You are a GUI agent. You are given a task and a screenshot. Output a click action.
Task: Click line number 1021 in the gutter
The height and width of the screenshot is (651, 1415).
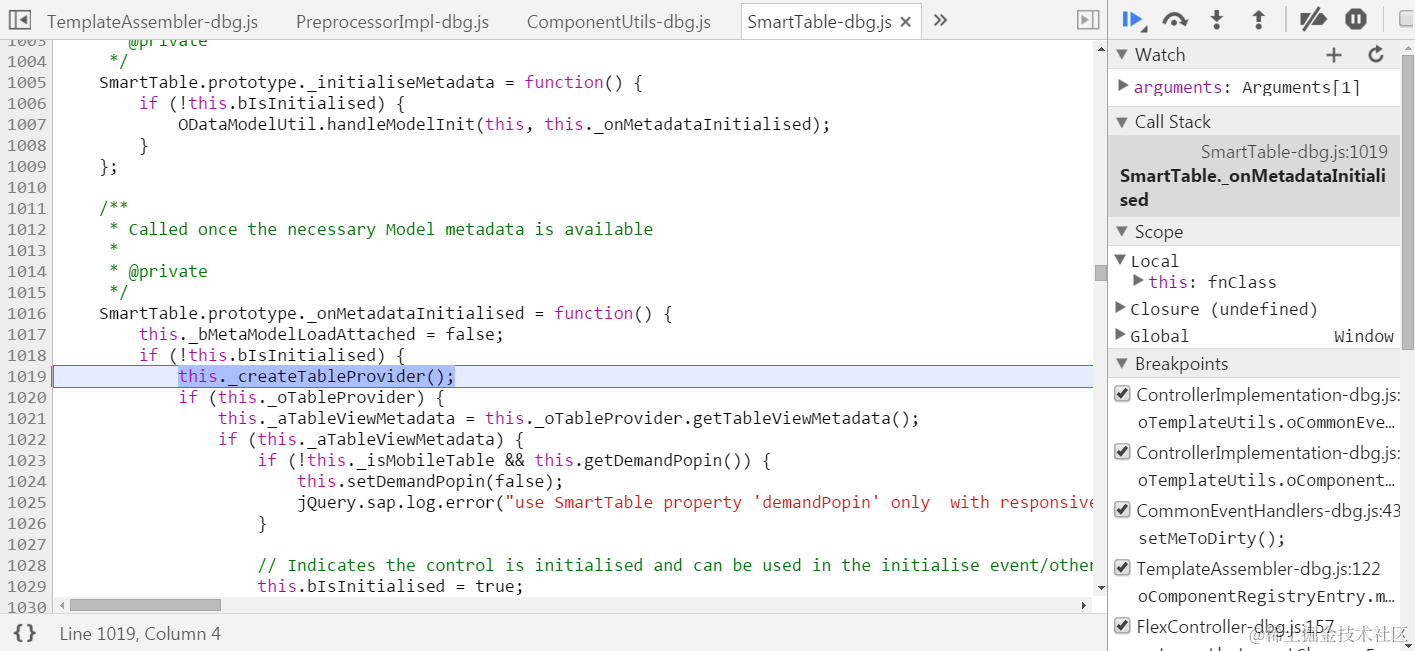(x=27, y=418)
